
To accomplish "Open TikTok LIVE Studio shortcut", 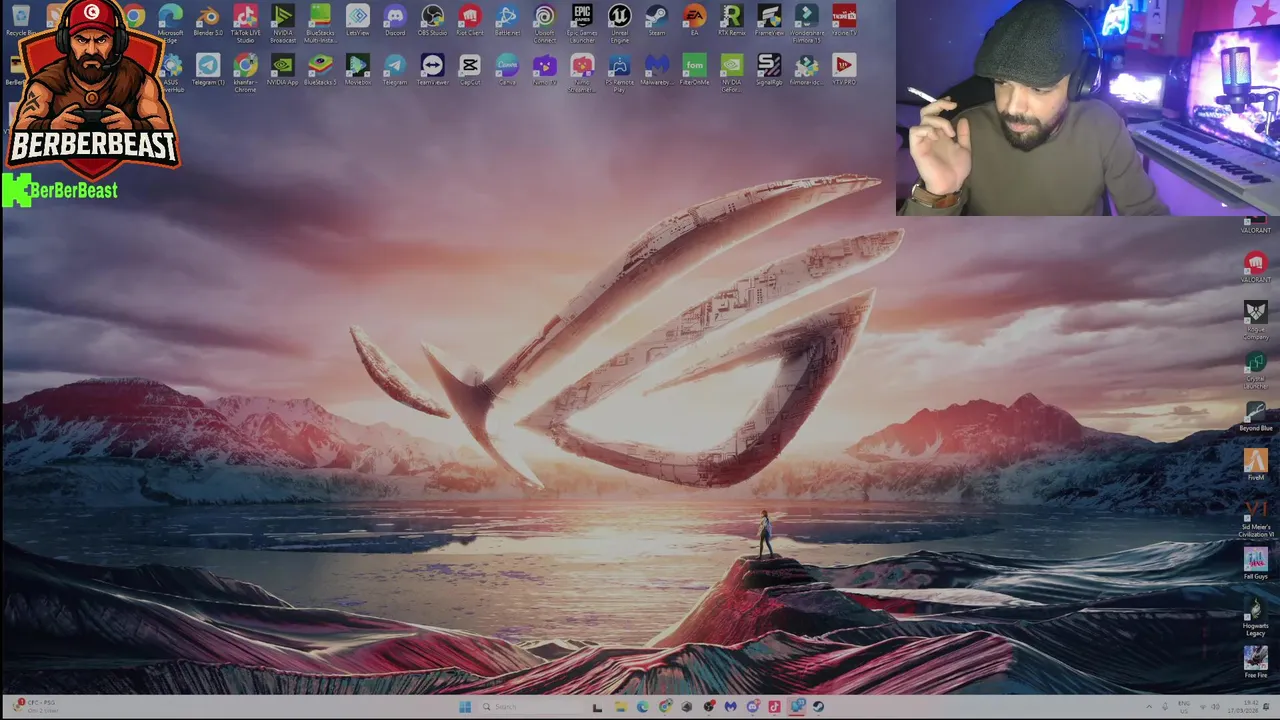I will pos(245,24).
